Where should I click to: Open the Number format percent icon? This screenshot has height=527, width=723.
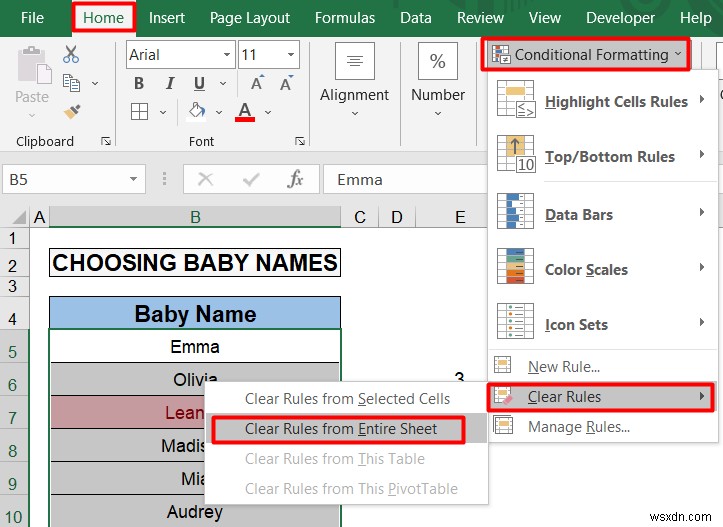pos(438,61)
